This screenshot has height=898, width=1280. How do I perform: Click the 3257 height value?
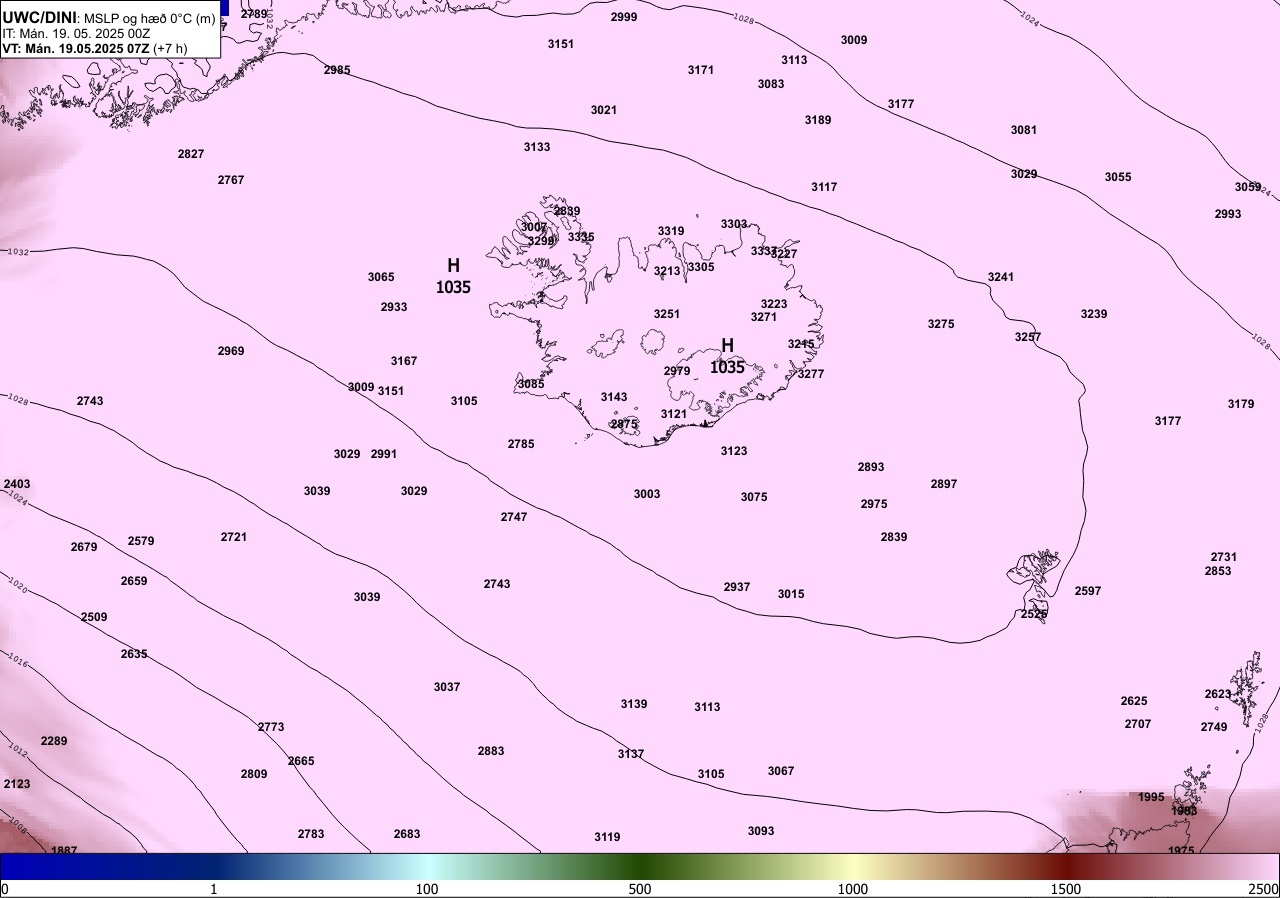pos(1028,337)
